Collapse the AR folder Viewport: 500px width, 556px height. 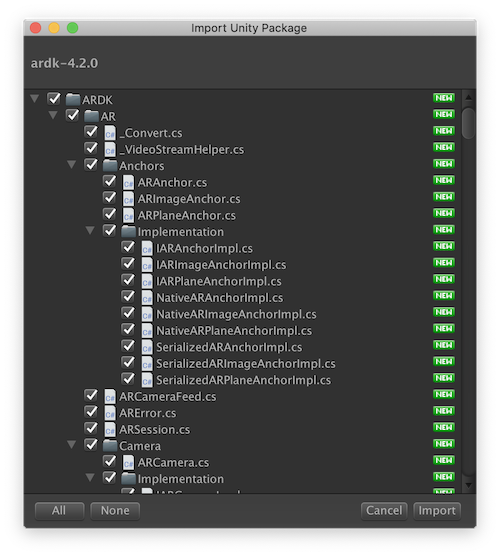(53, 115)
